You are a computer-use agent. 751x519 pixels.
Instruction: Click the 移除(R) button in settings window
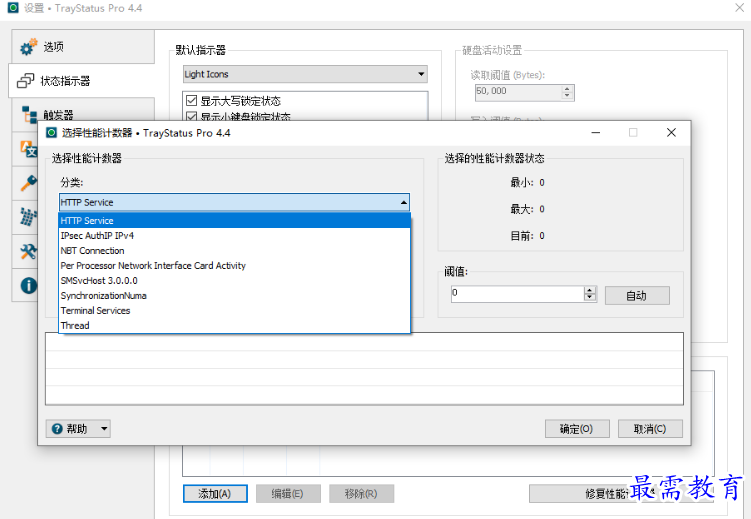pos(361,494)
